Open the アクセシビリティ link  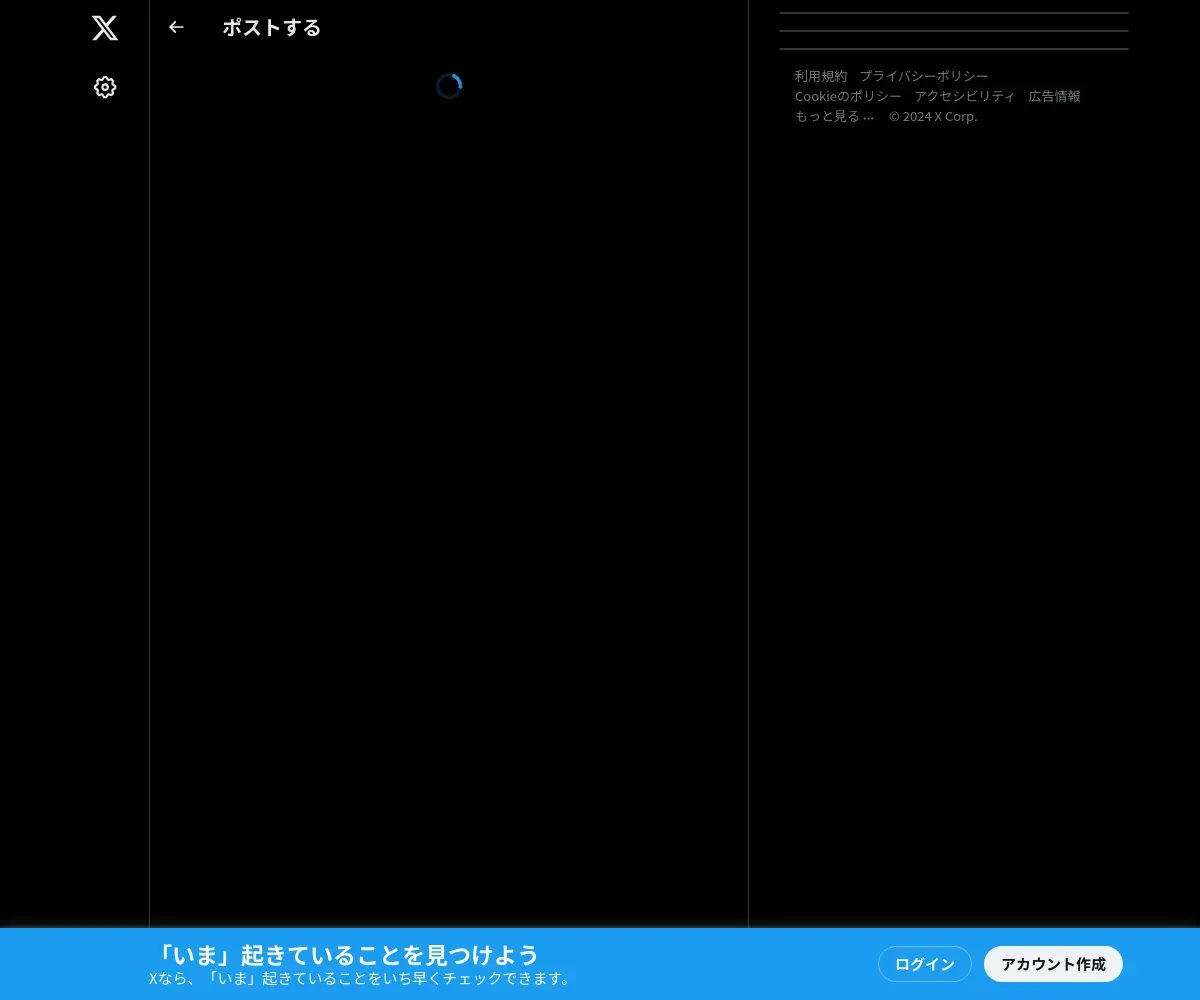point(965,96)
